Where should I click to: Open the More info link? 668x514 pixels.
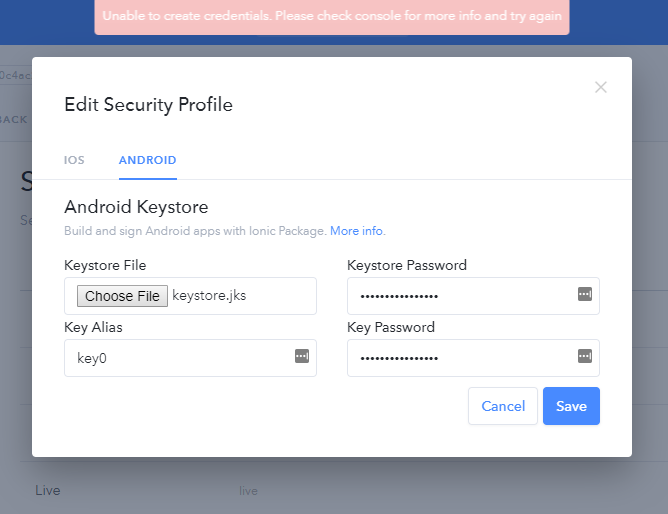[x=357, y=231]
